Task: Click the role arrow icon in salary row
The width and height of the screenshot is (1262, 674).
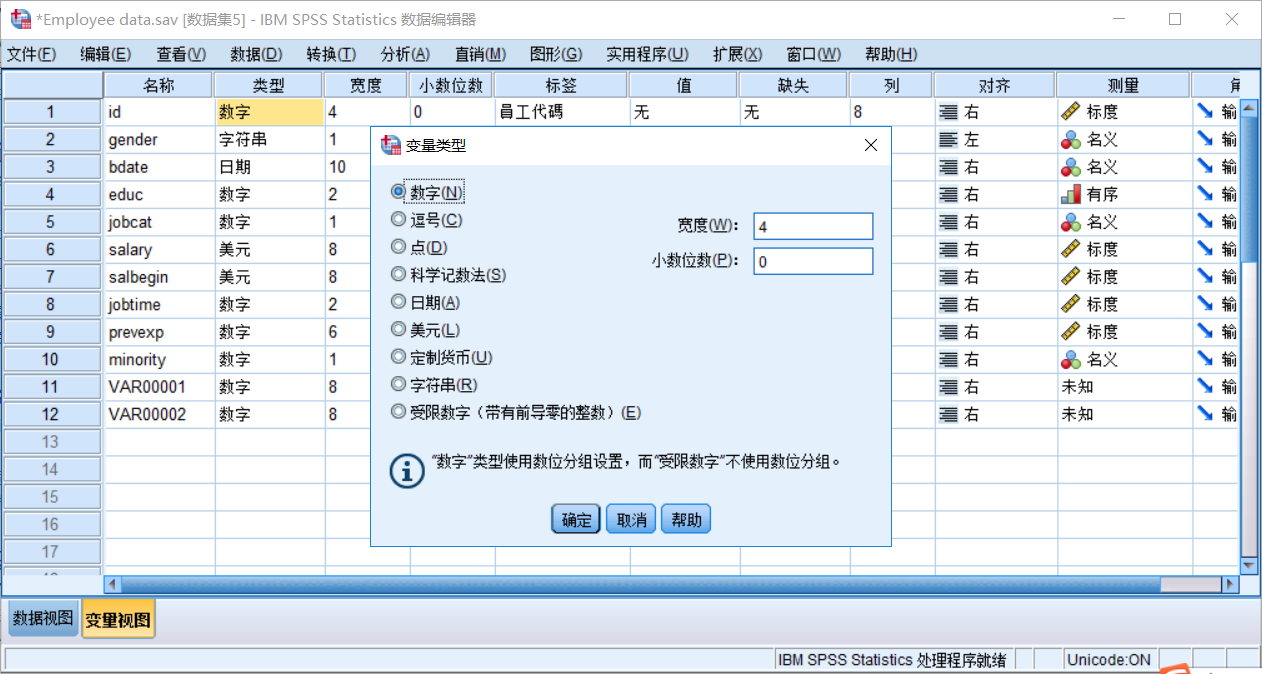Action: pyautogui.click(x=1205, y=249)
